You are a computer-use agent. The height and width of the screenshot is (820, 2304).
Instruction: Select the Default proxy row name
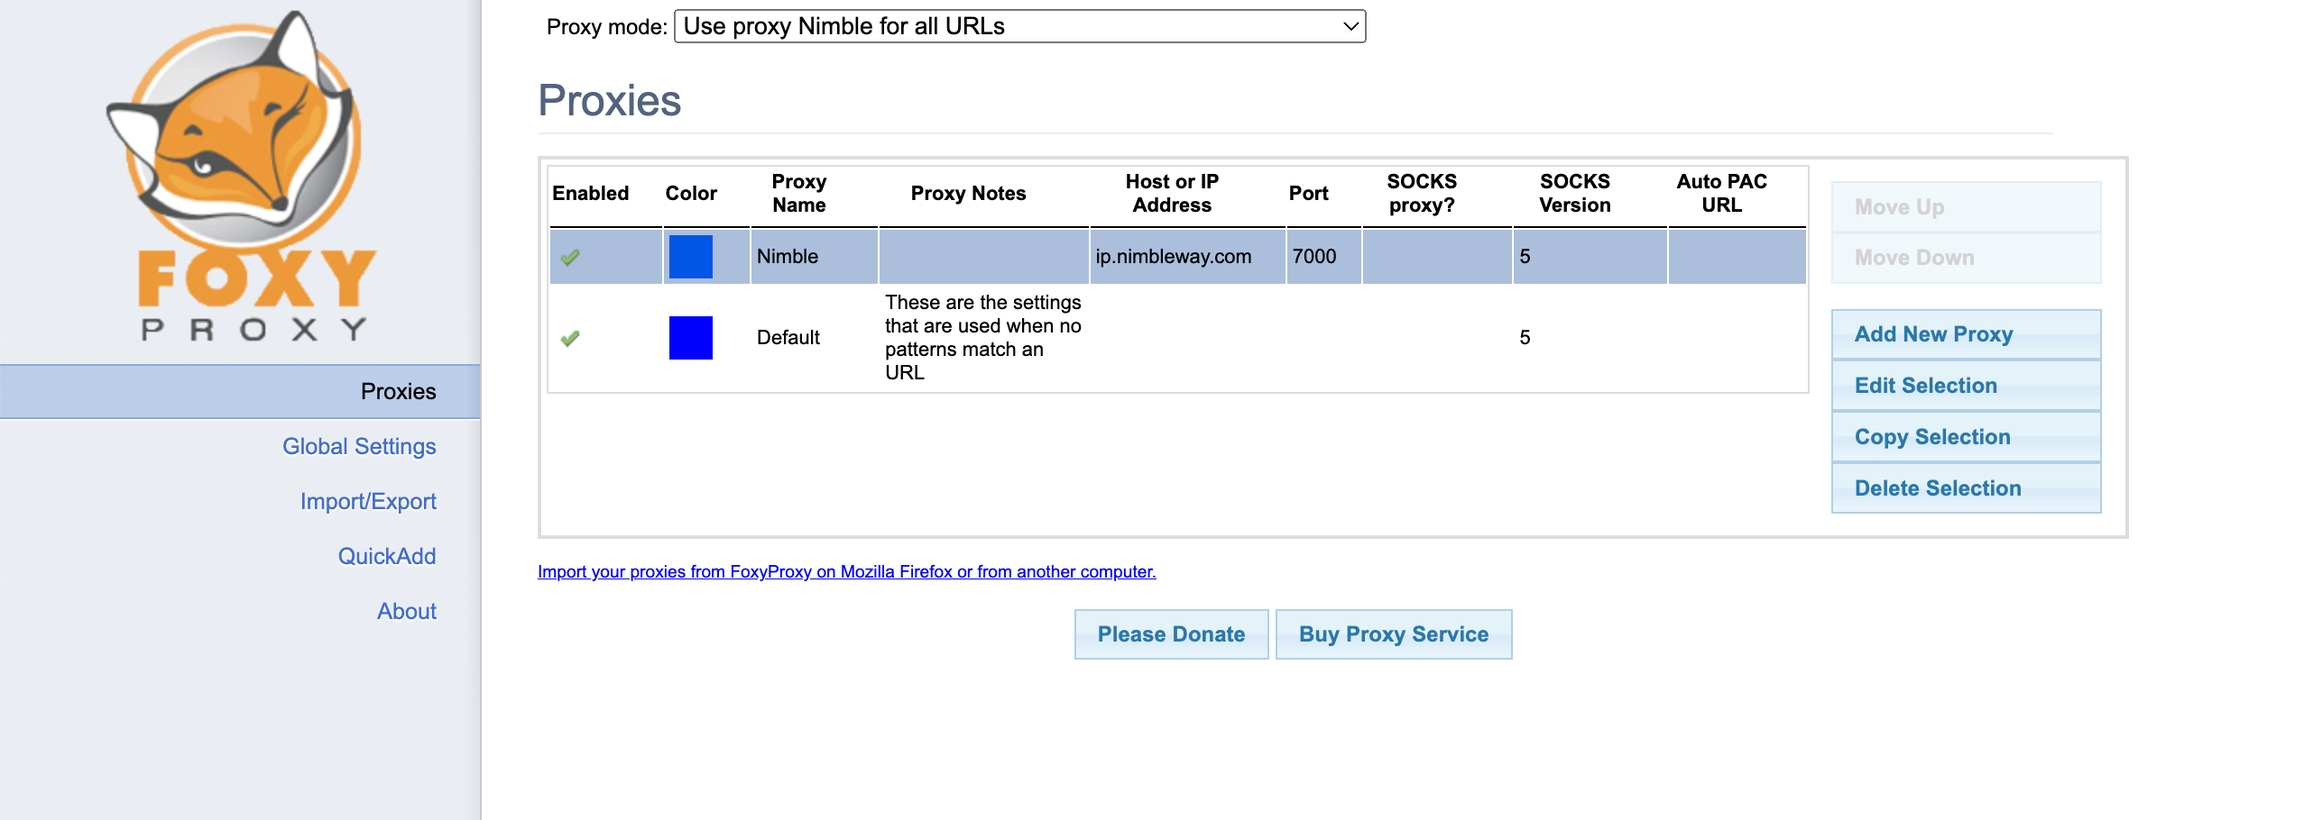coord(788,338)
